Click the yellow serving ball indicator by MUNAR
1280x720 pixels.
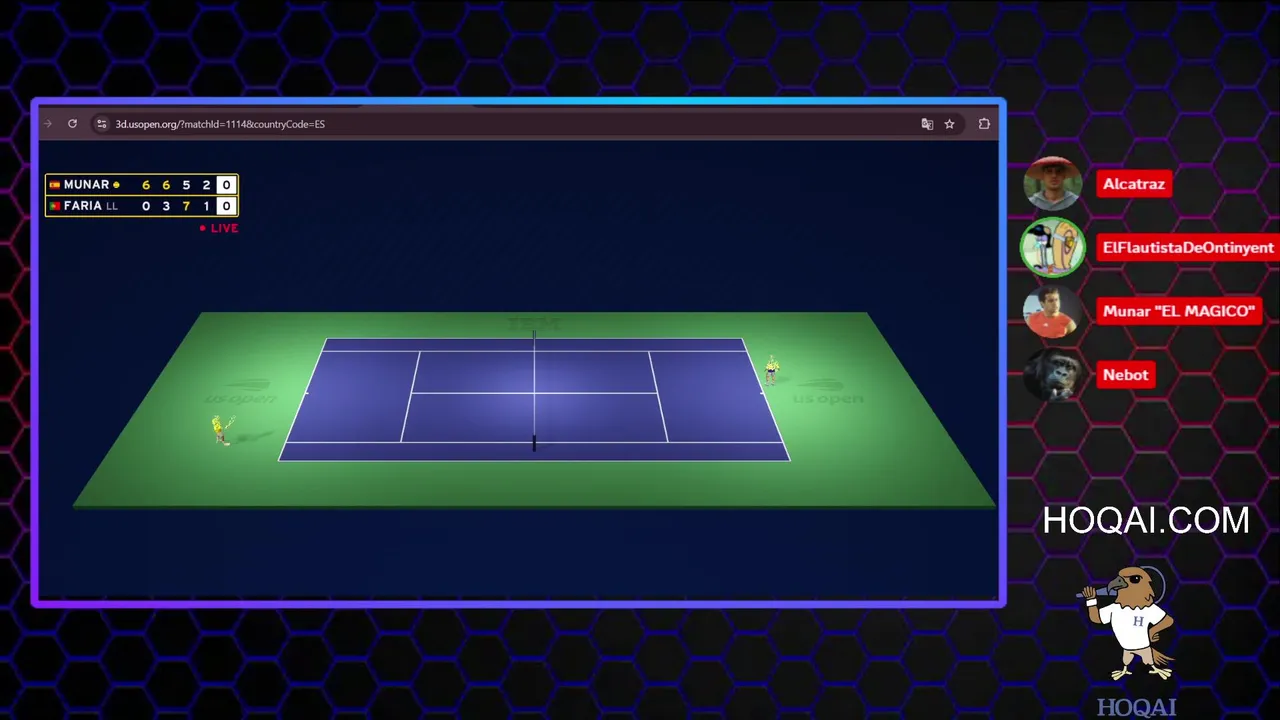click(116, 185)
